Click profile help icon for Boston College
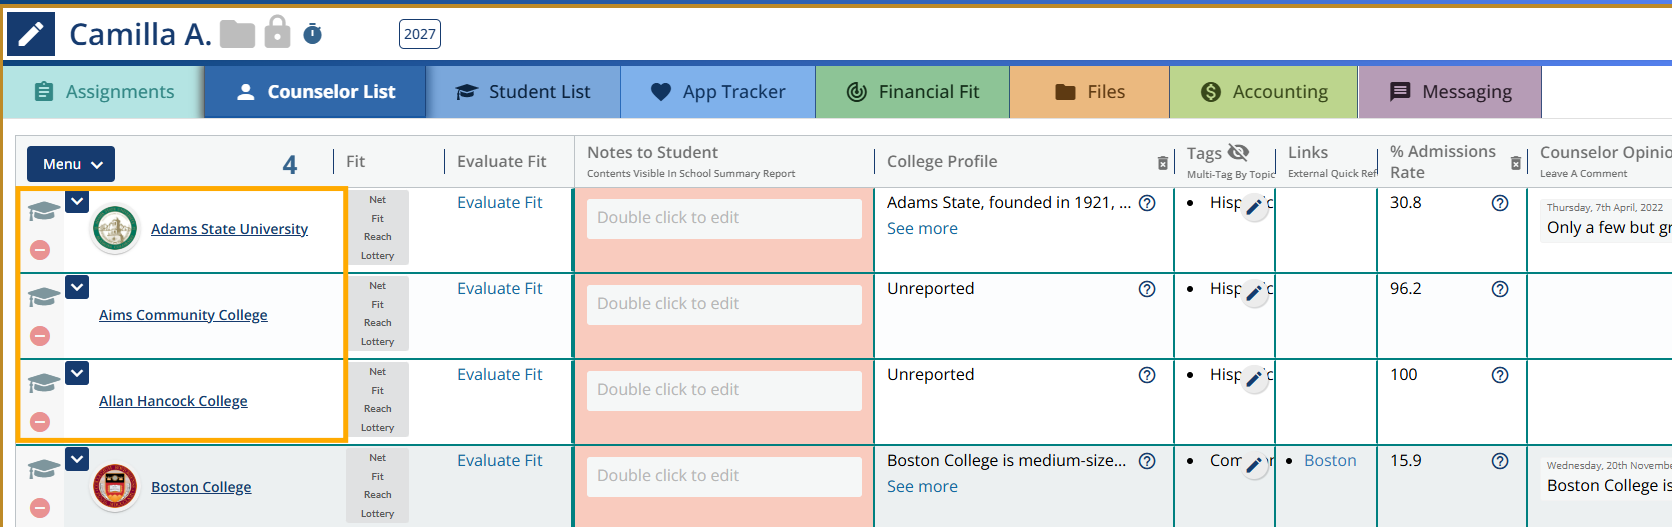 point(1147,461)
